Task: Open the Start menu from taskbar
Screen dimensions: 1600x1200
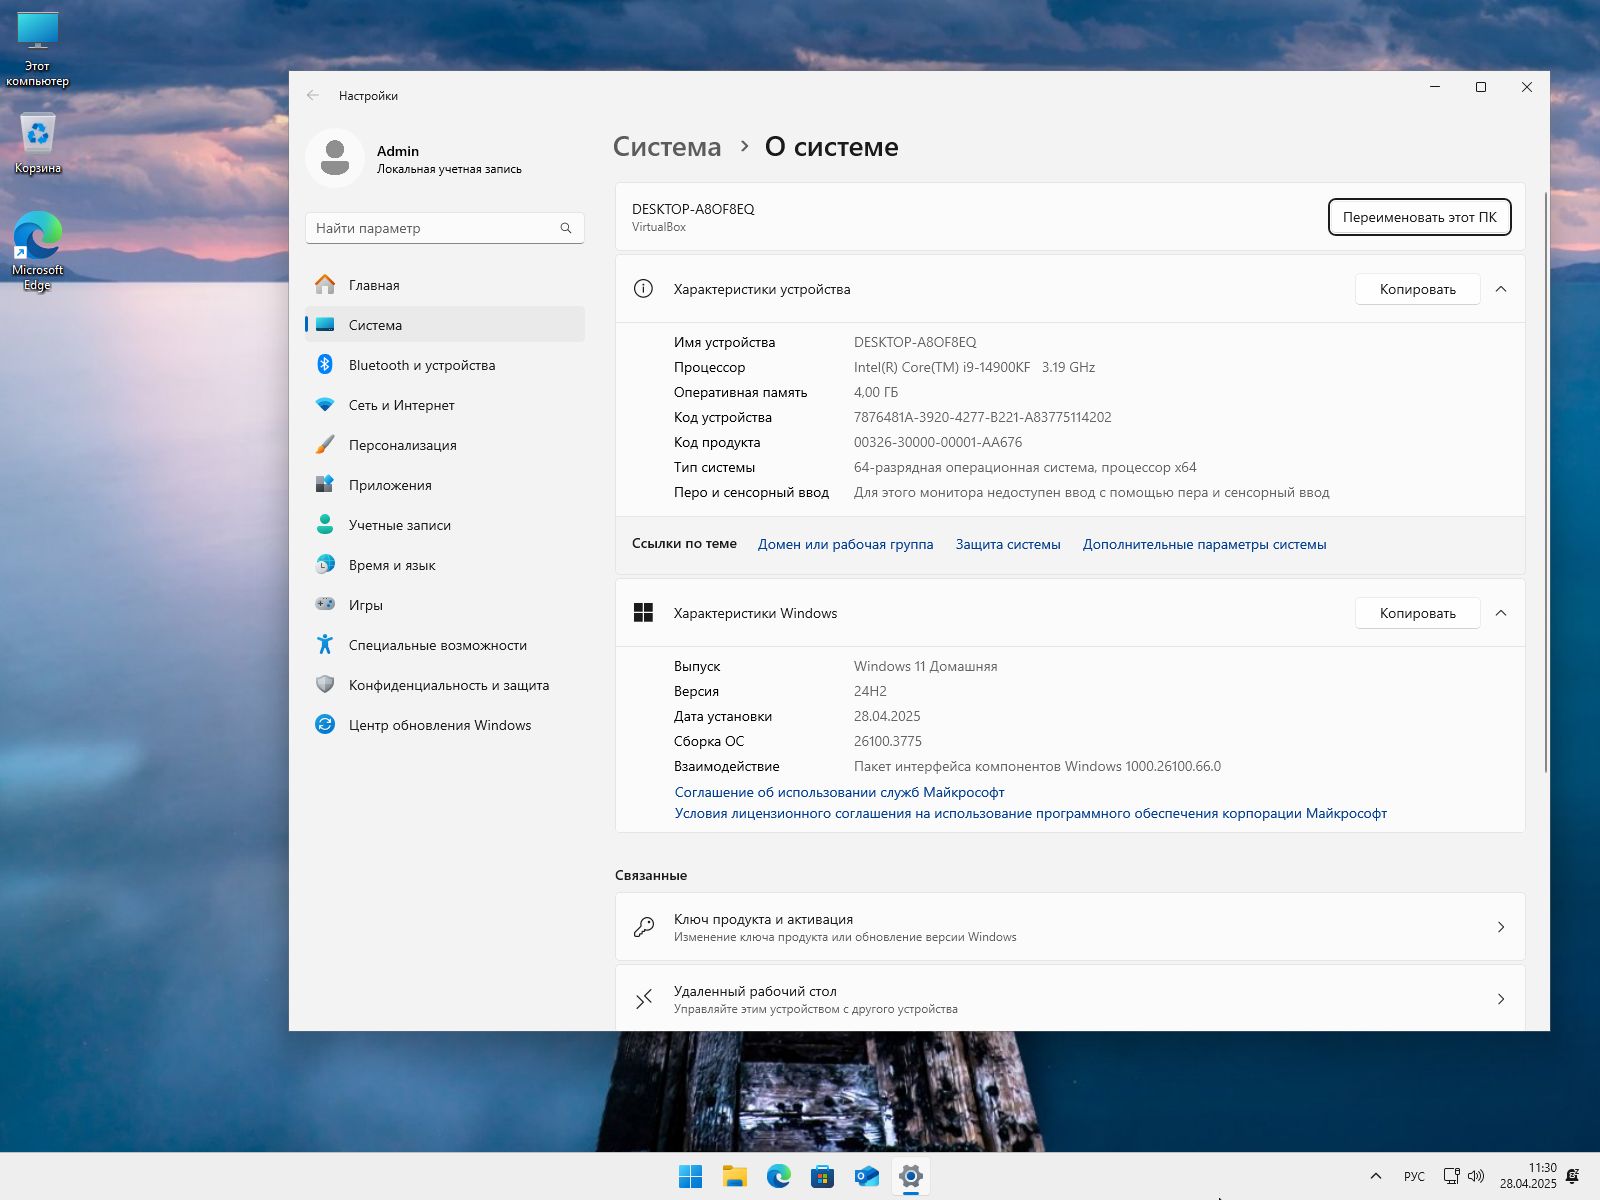Action: click(690, 1177)
